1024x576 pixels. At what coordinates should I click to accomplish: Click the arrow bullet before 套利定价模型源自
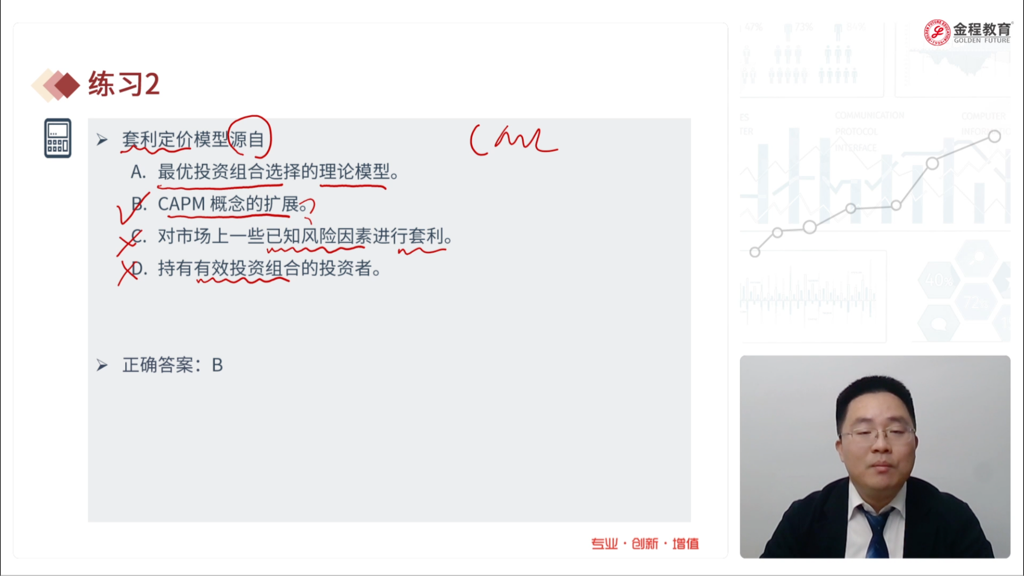coord(102,140)
